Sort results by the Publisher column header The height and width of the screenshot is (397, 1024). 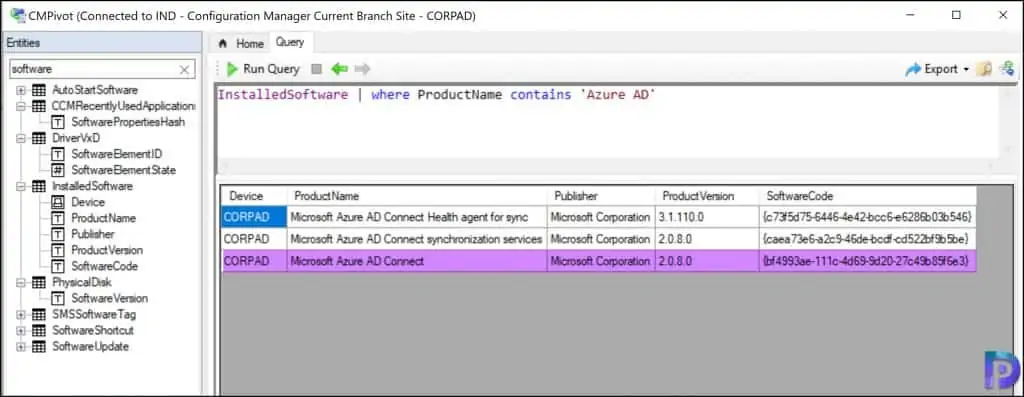pos(601,196)
